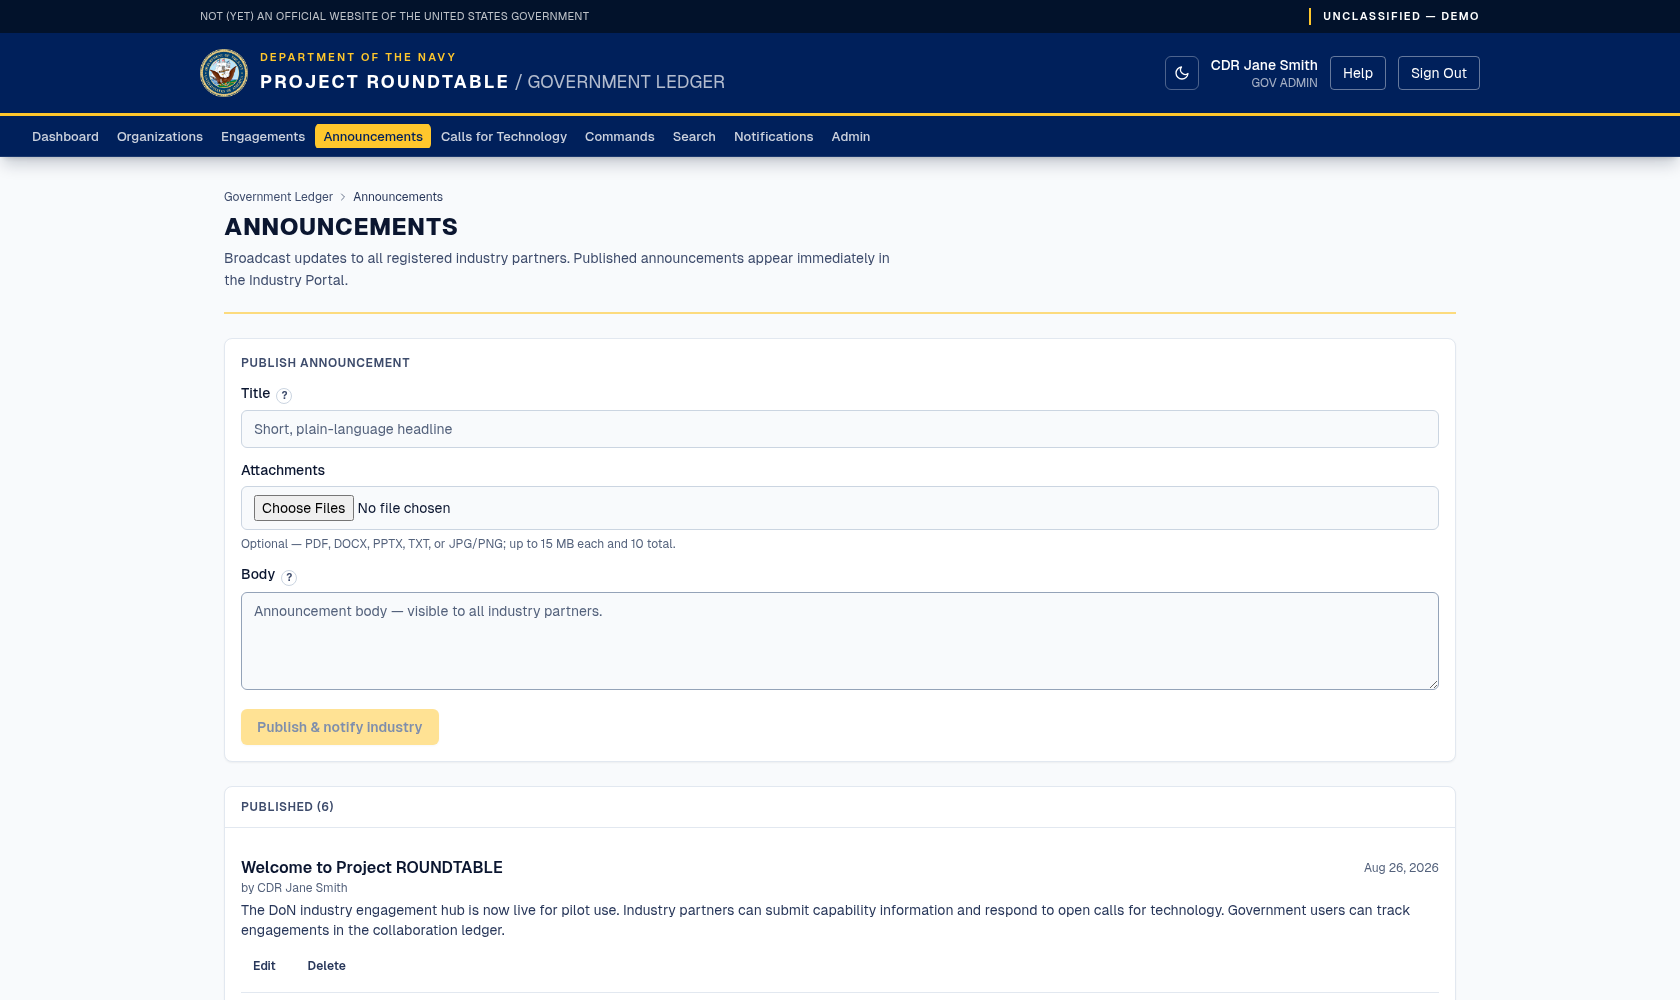Click the UNCLASSIFIED — DEMO banner label

pyautogui.click(x=1401, y=16)
